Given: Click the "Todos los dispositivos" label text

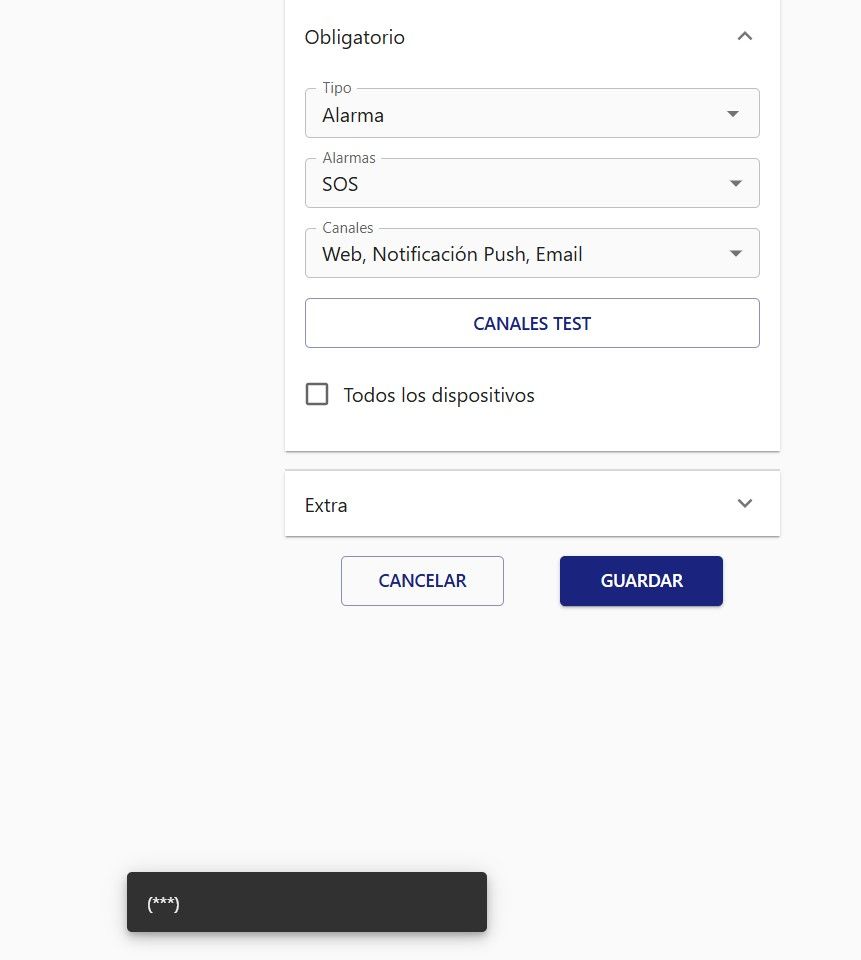Looking at the screenshot, I should click(439, 396).
